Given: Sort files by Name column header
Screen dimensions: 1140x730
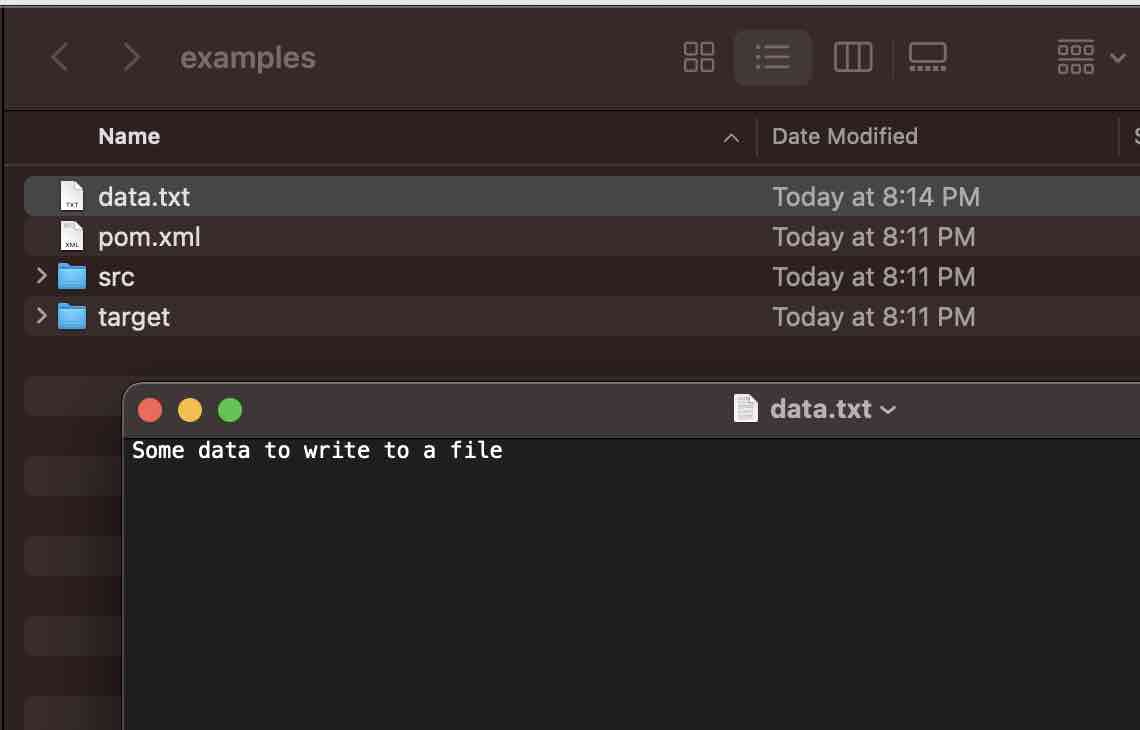Looking at the screenshot, I should [x=129, y=136].
